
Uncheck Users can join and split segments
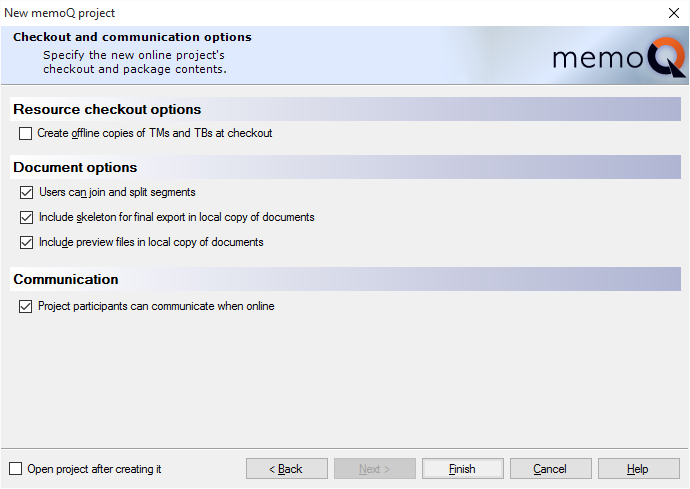(26, 192)
